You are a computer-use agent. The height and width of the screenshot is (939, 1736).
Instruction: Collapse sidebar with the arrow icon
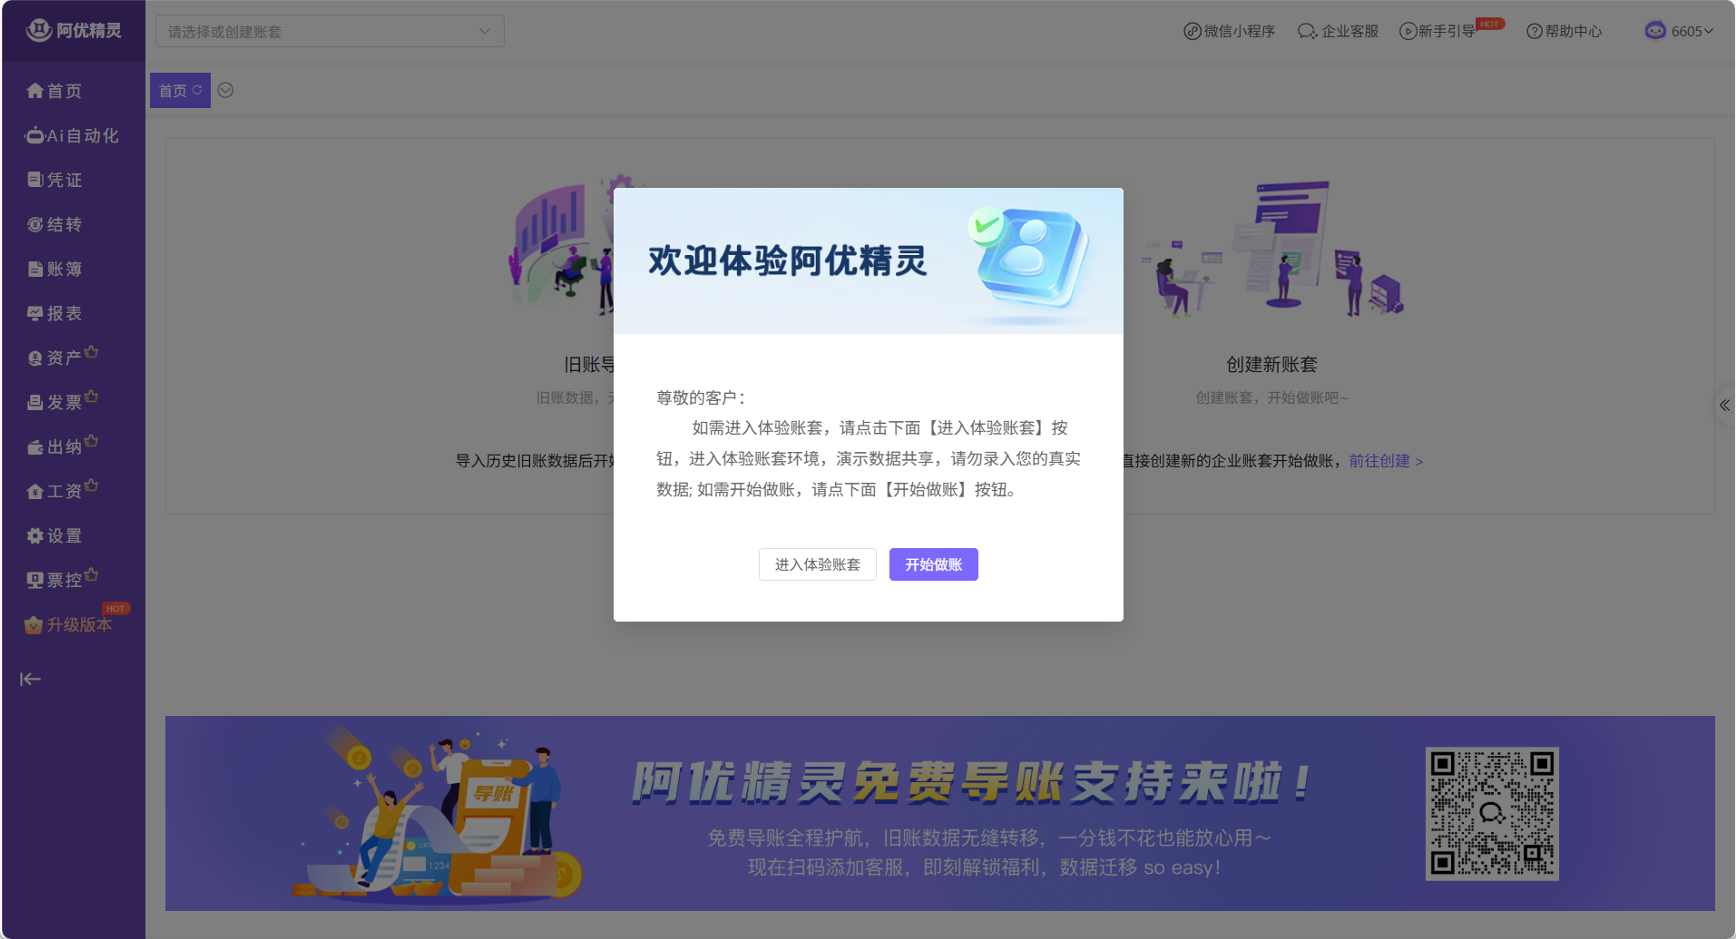pyautogui.click(x=30, y=679)
